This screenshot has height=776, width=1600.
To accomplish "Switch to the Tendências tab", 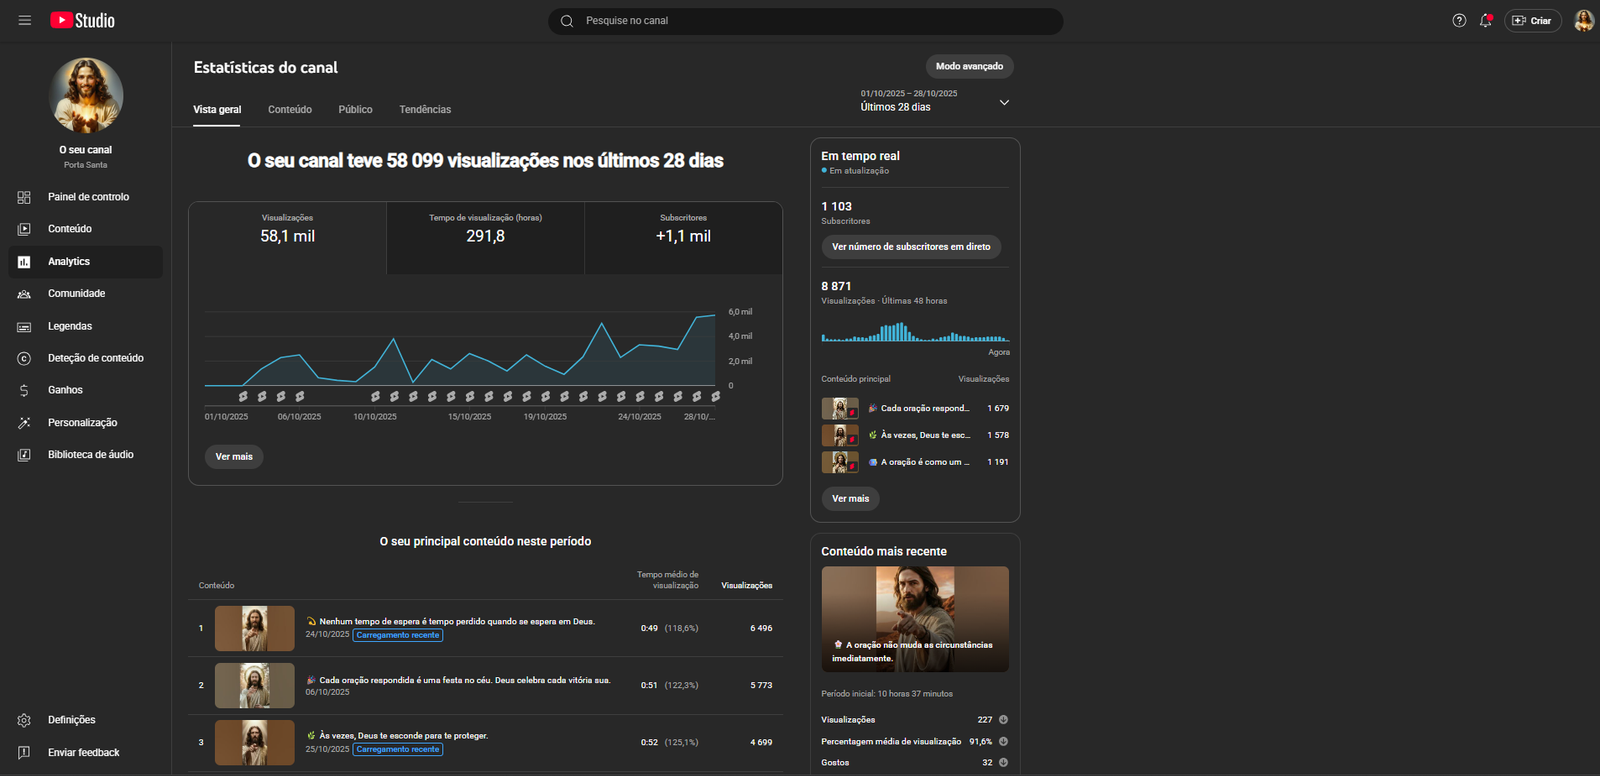I will [425, 110].
